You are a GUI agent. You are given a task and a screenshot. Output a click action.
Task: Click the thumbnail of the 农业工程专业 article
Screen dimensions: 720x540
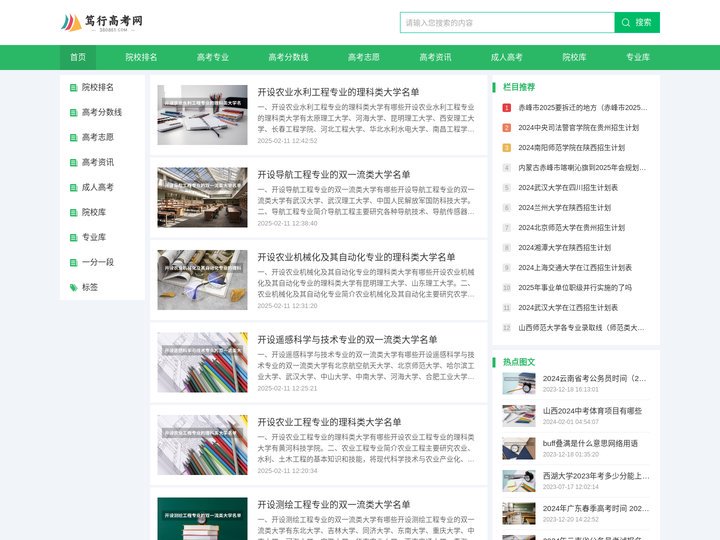coord(202,445)
